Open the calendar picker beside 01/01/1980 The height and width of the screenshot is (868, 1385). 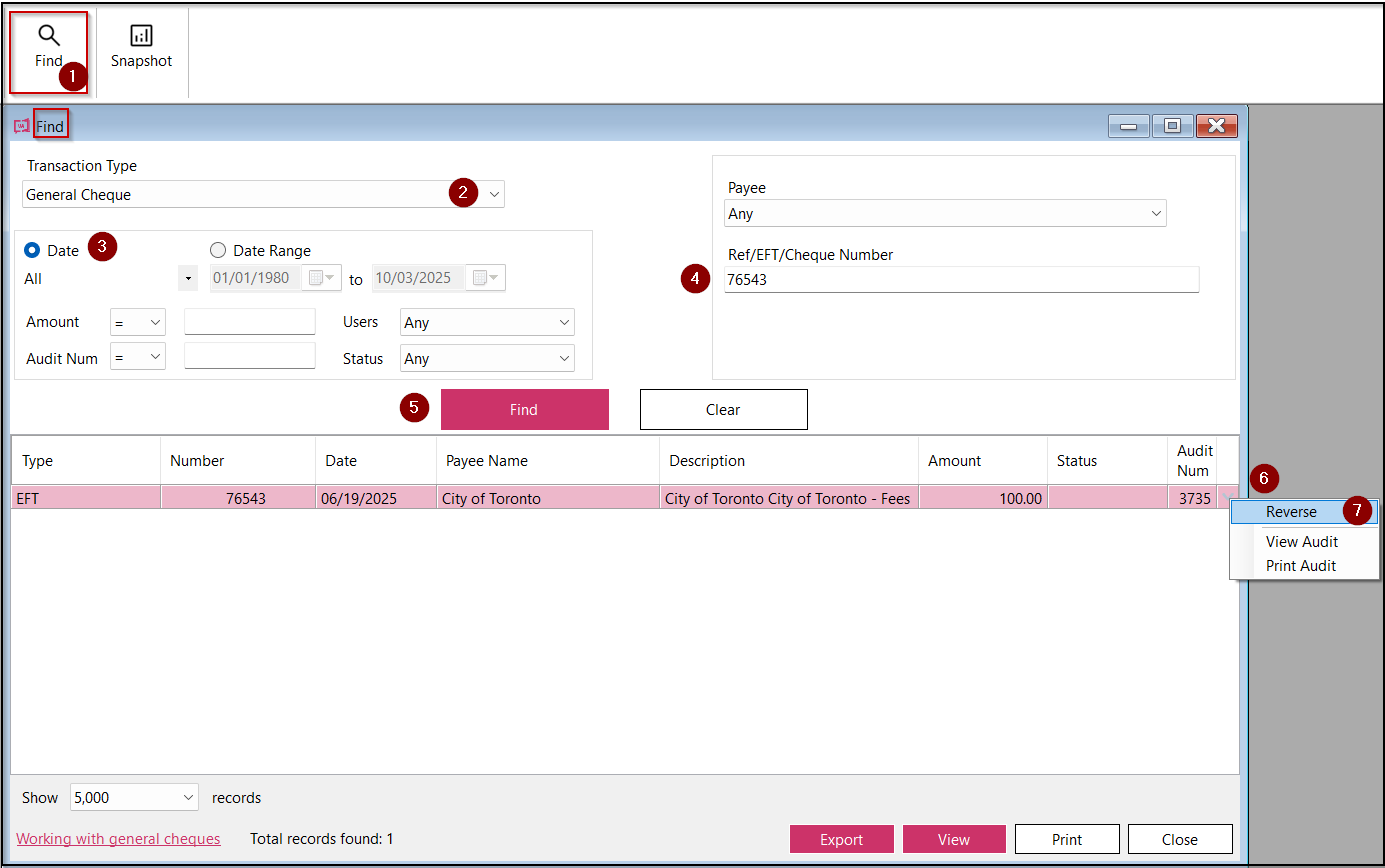point(322,278)
